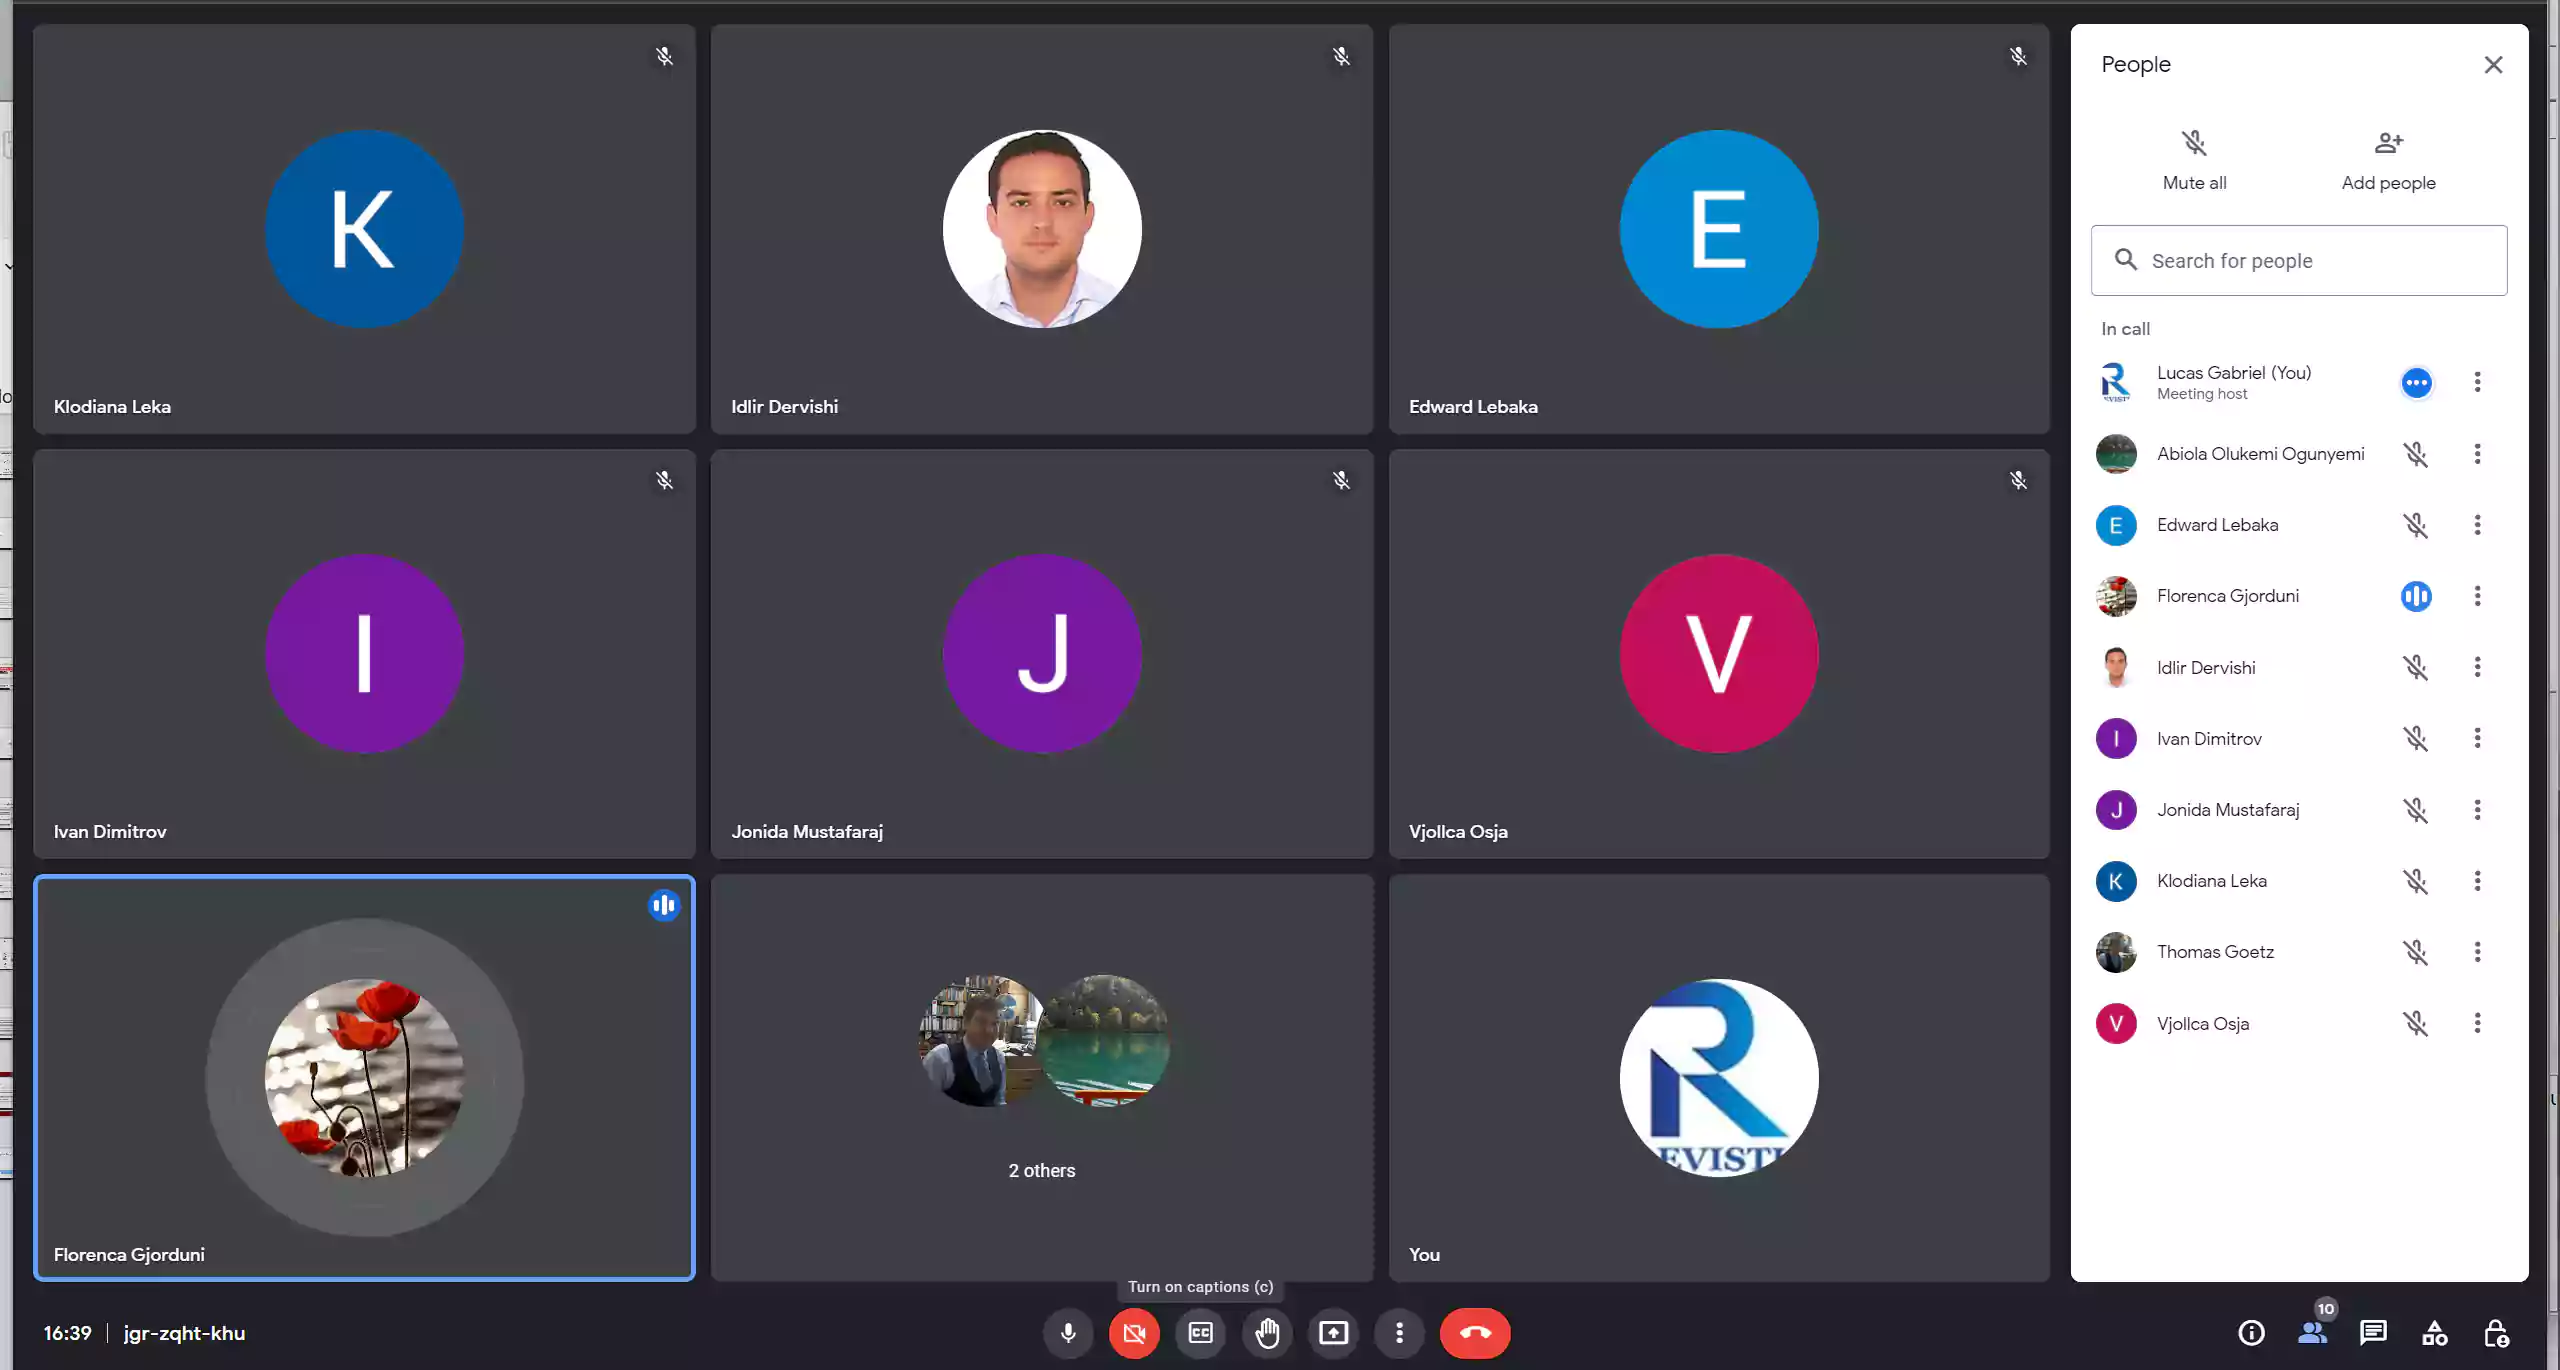Screen dimensions: 2560x1370
Task: Click the People panel icon with badge
Action: coord(2312,1333)
